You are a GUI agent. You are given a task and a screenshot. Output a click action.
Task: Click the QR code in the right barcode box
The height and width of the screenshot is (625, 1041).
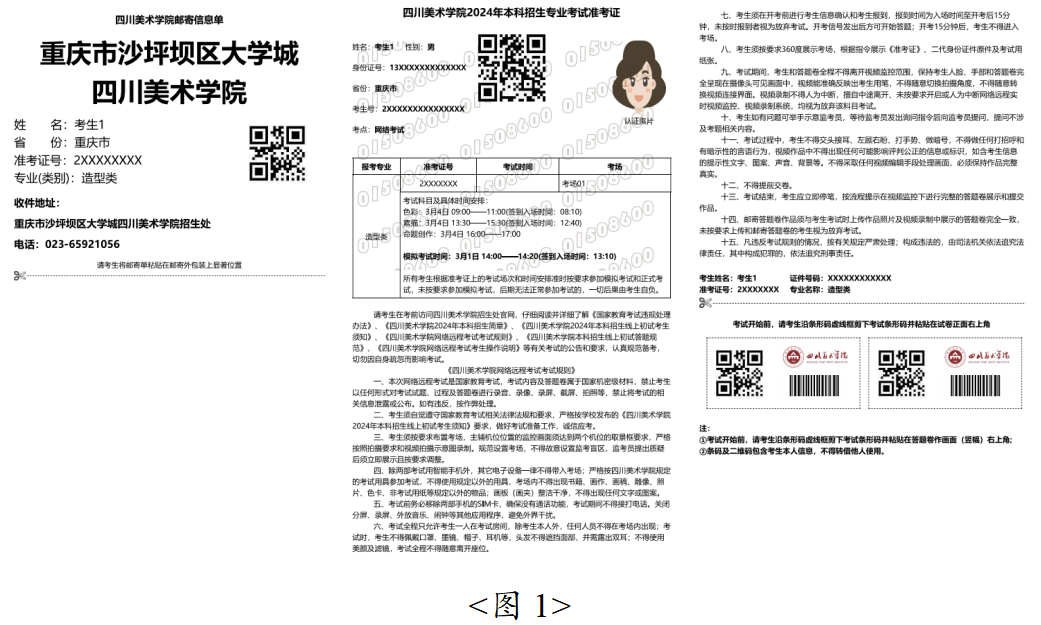pos(902,373)
